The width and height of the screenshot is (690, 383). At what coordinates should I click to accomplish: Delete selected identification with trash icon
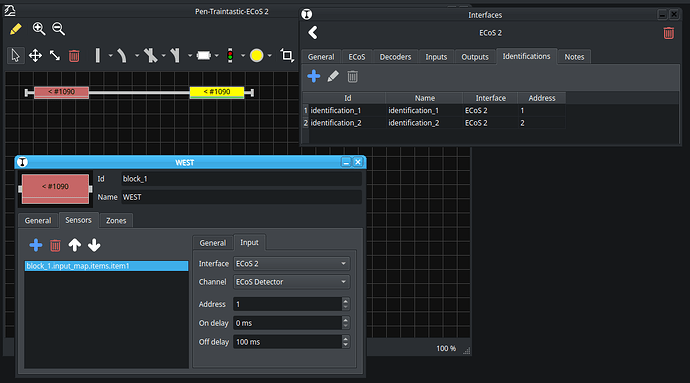tap(352, 77)
